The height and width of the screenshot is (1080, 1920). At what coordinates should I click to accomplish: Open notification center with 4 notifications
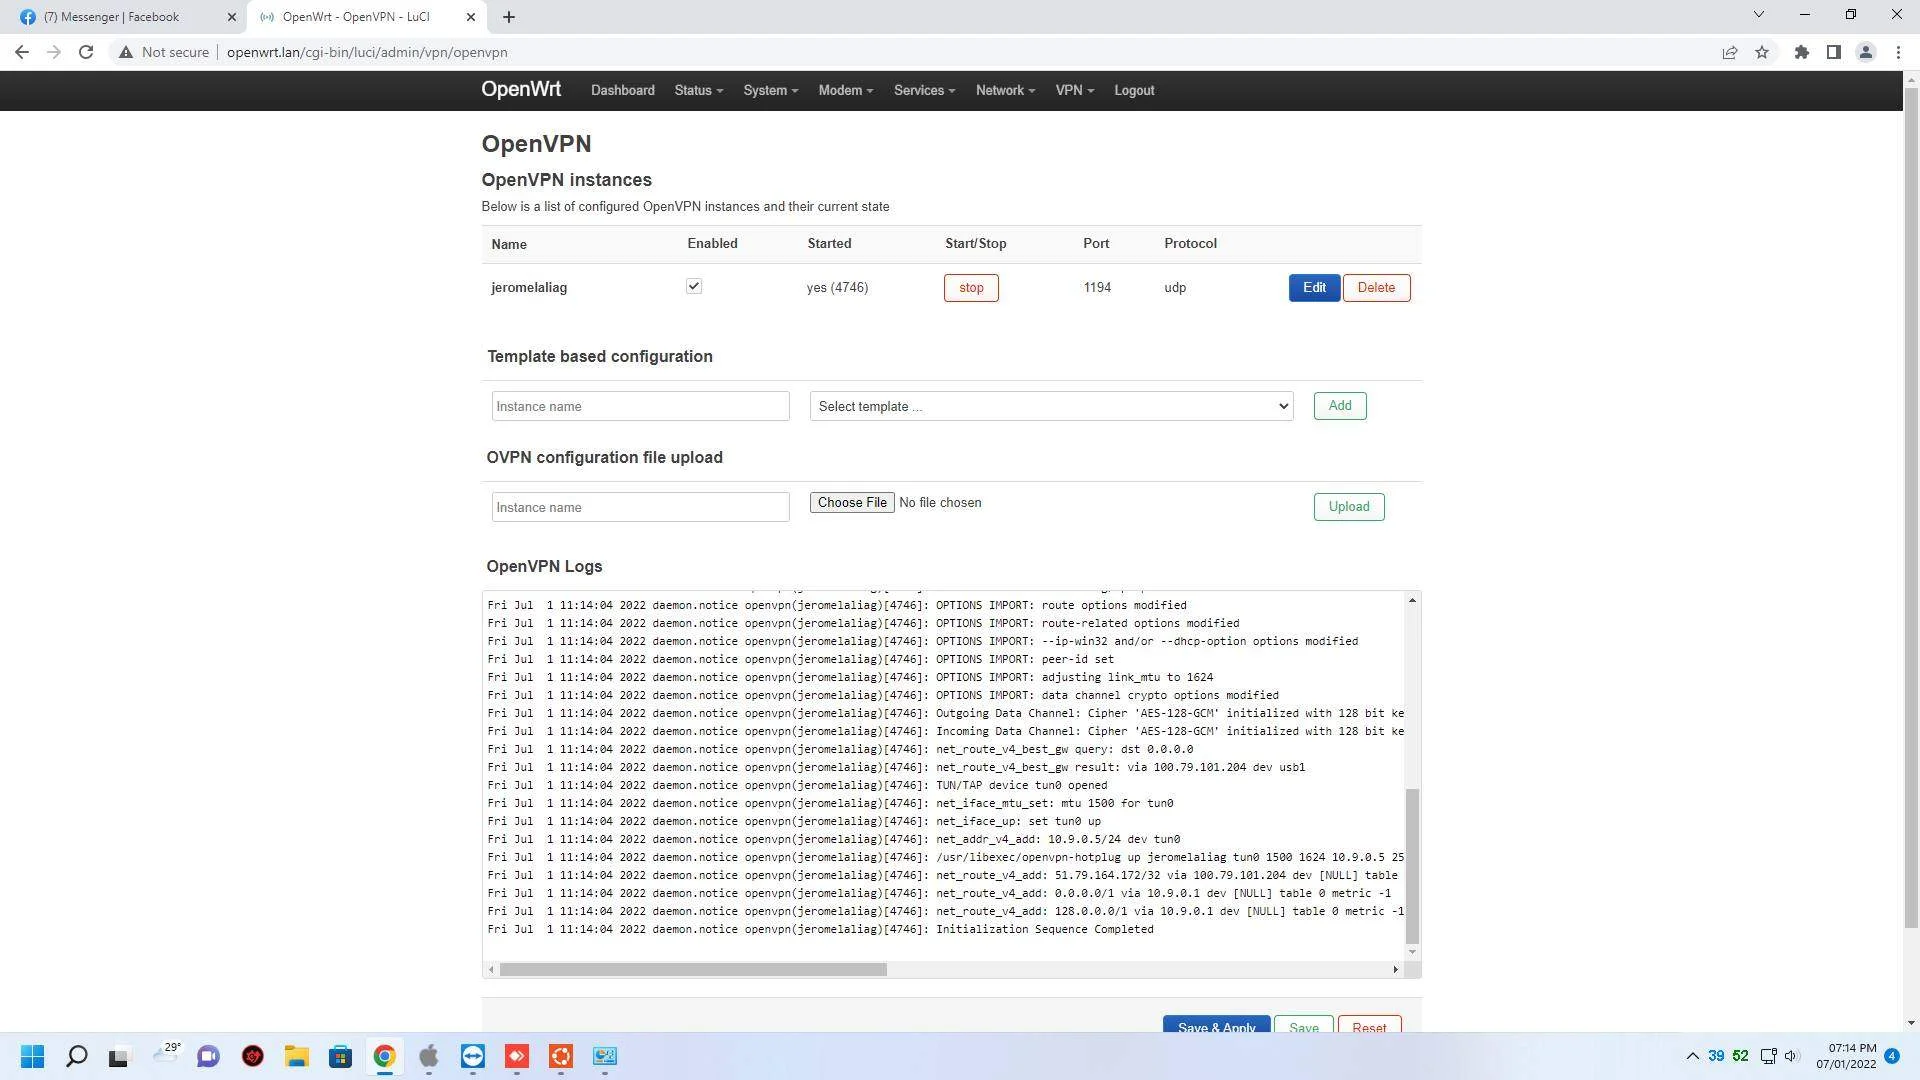pyautogui.click(x=1891, y=1056)
